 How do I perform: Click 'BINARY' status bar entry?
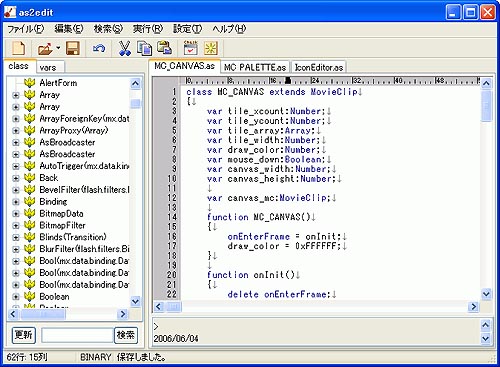coord(95,357)
